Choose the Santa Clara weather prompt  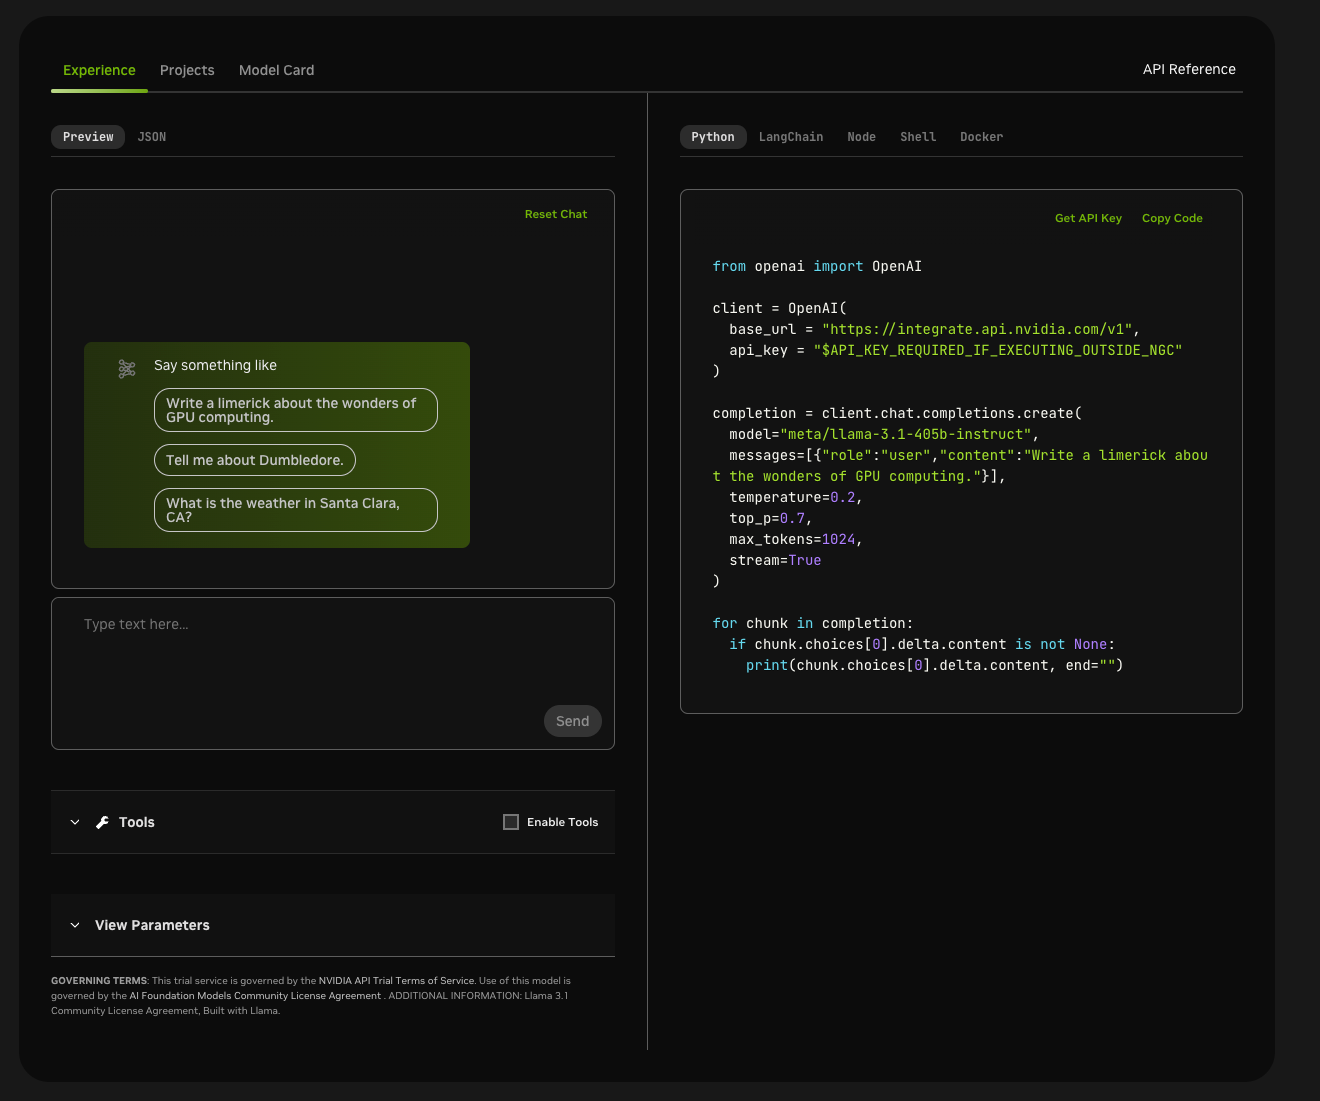(x=296, y=510)
